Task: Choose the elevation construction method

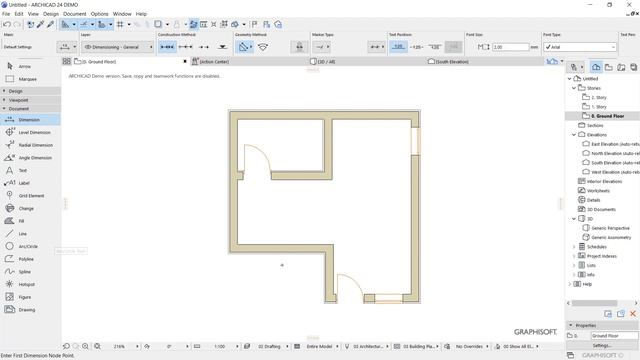Action: [x=222, y=47]
